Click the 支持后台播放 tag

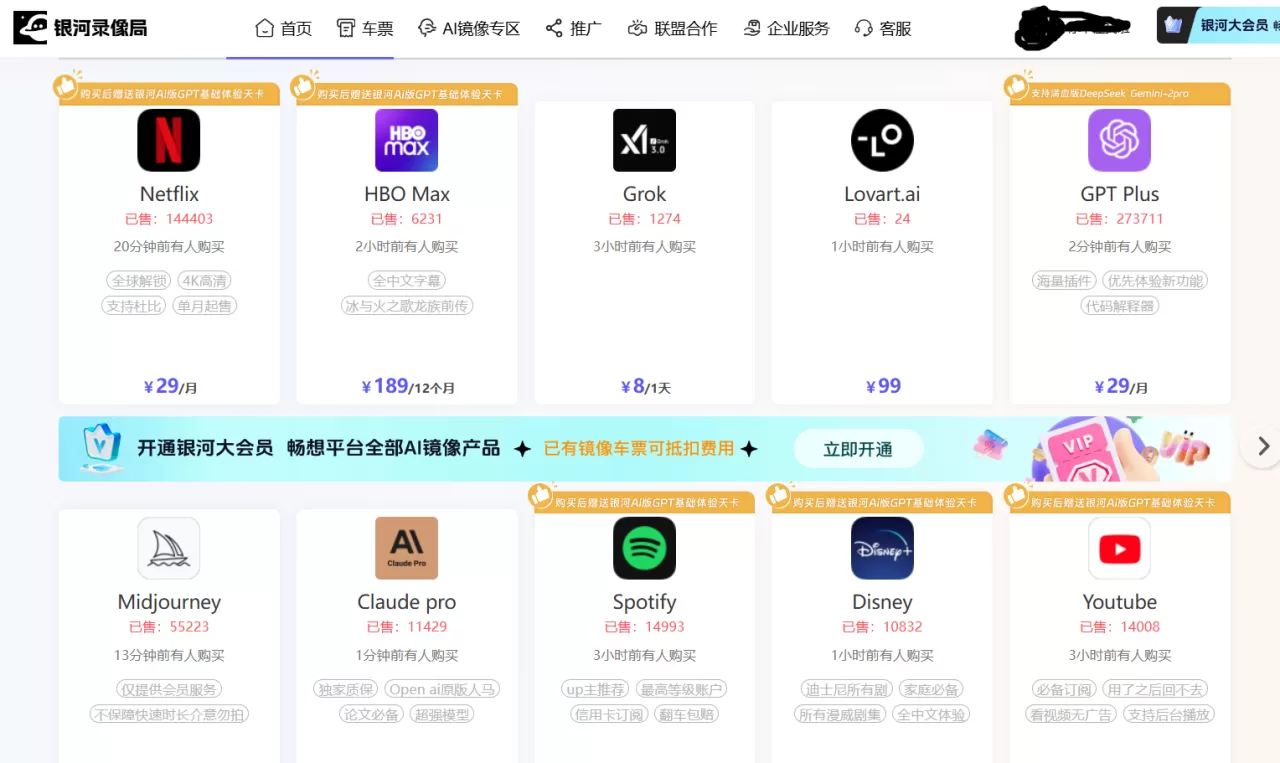tap(1169, 714)
